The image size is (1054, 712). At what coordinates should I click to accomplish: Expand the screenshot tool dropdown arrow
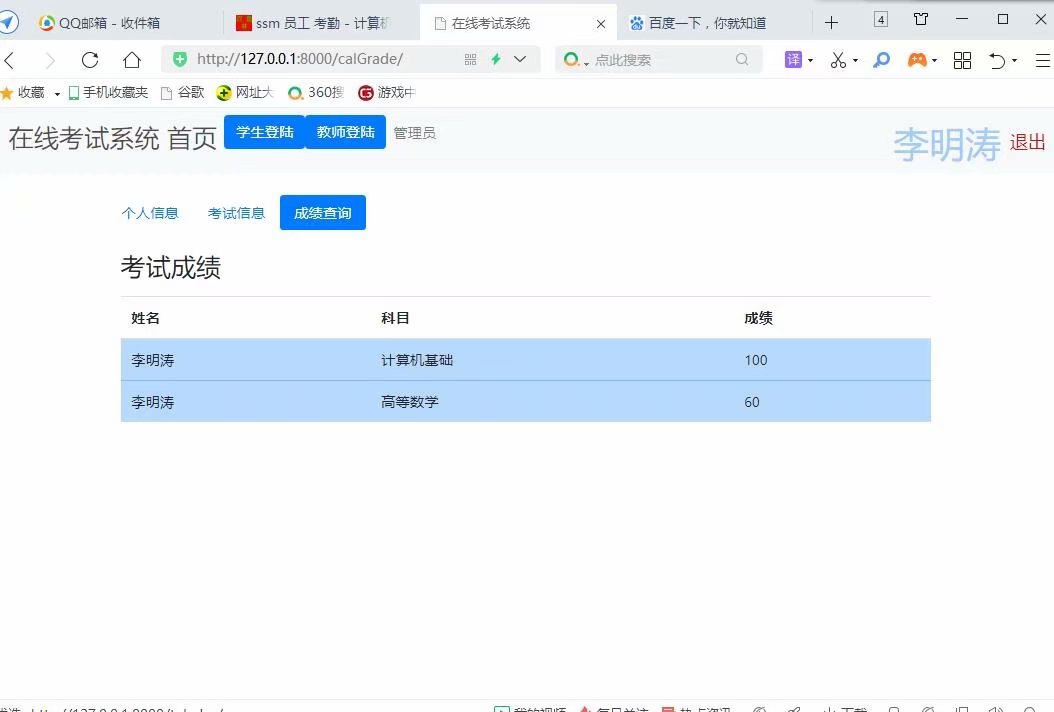855,61
